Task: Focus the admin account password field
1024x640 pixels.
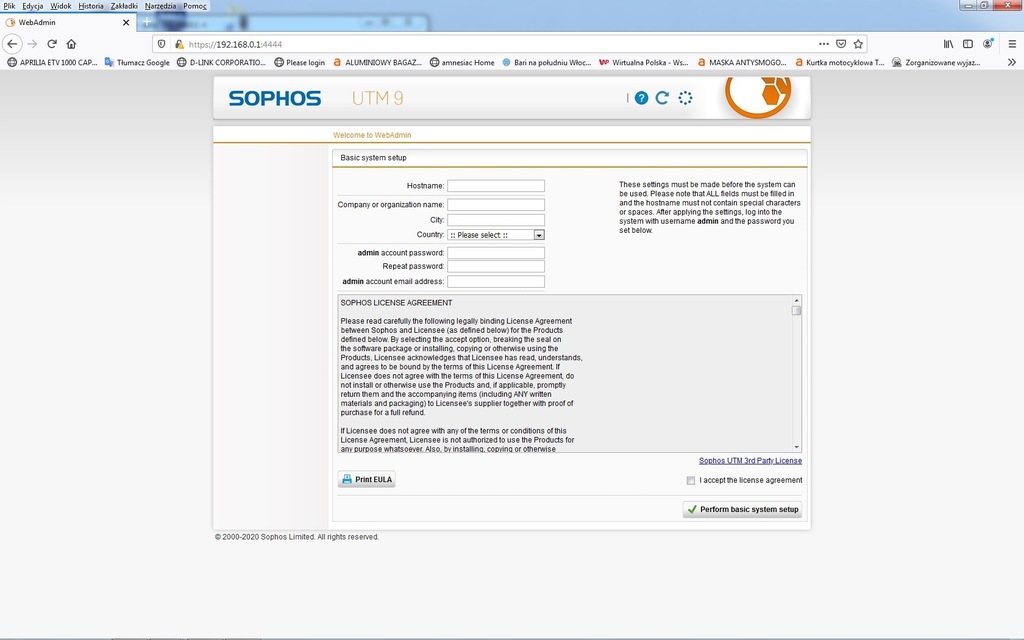Action: point(496,253)
